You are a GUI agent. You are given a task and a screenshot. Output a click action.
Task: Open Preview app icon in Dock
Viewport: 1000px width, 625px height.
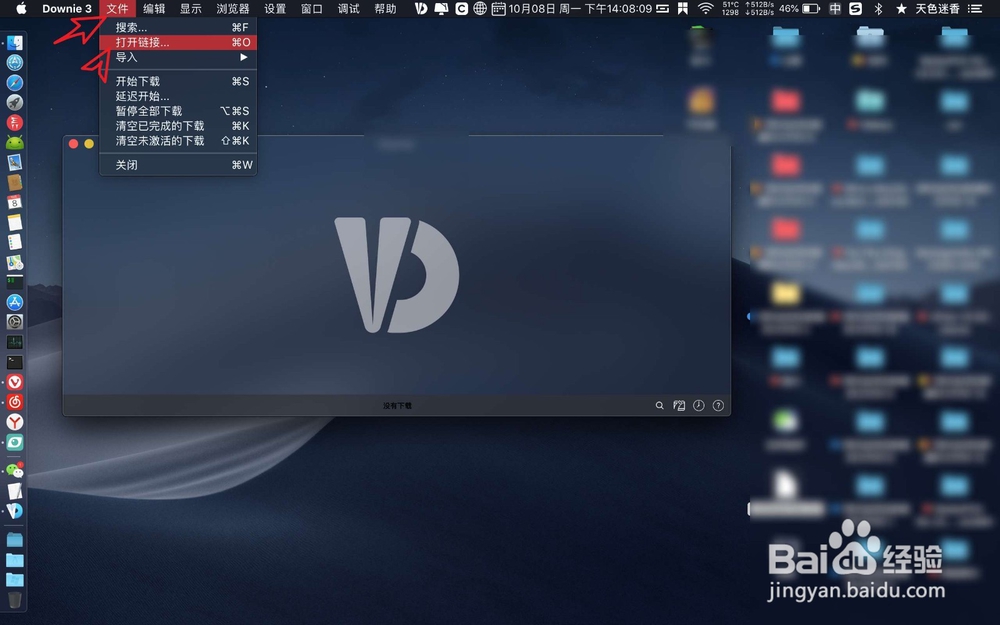pos(15,162)
